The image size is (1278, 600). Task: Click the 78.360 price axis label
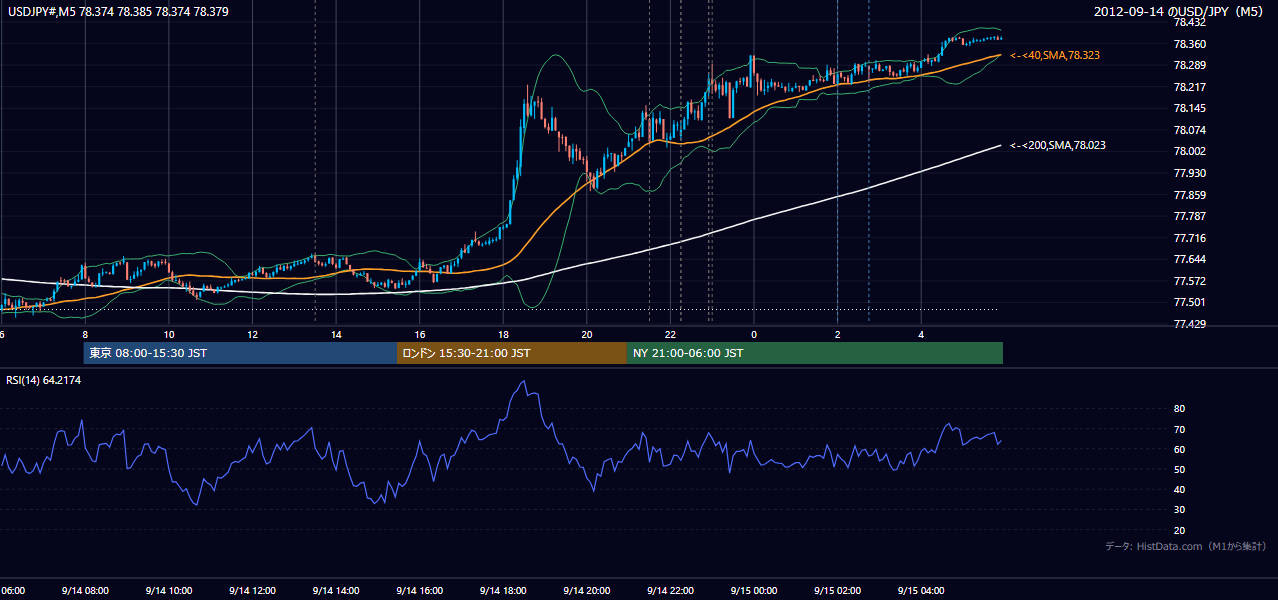tap(1189, 44)
